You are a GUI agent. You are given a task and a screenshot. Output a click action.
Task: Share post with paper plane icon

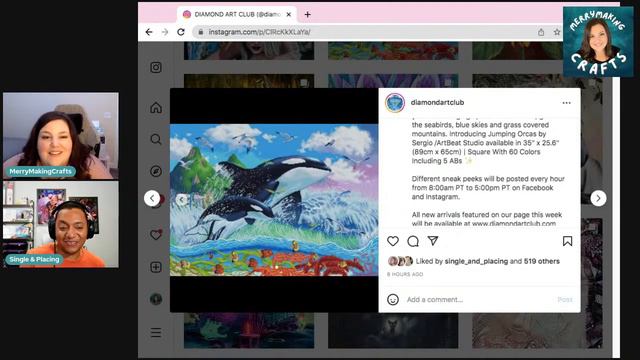433,241
